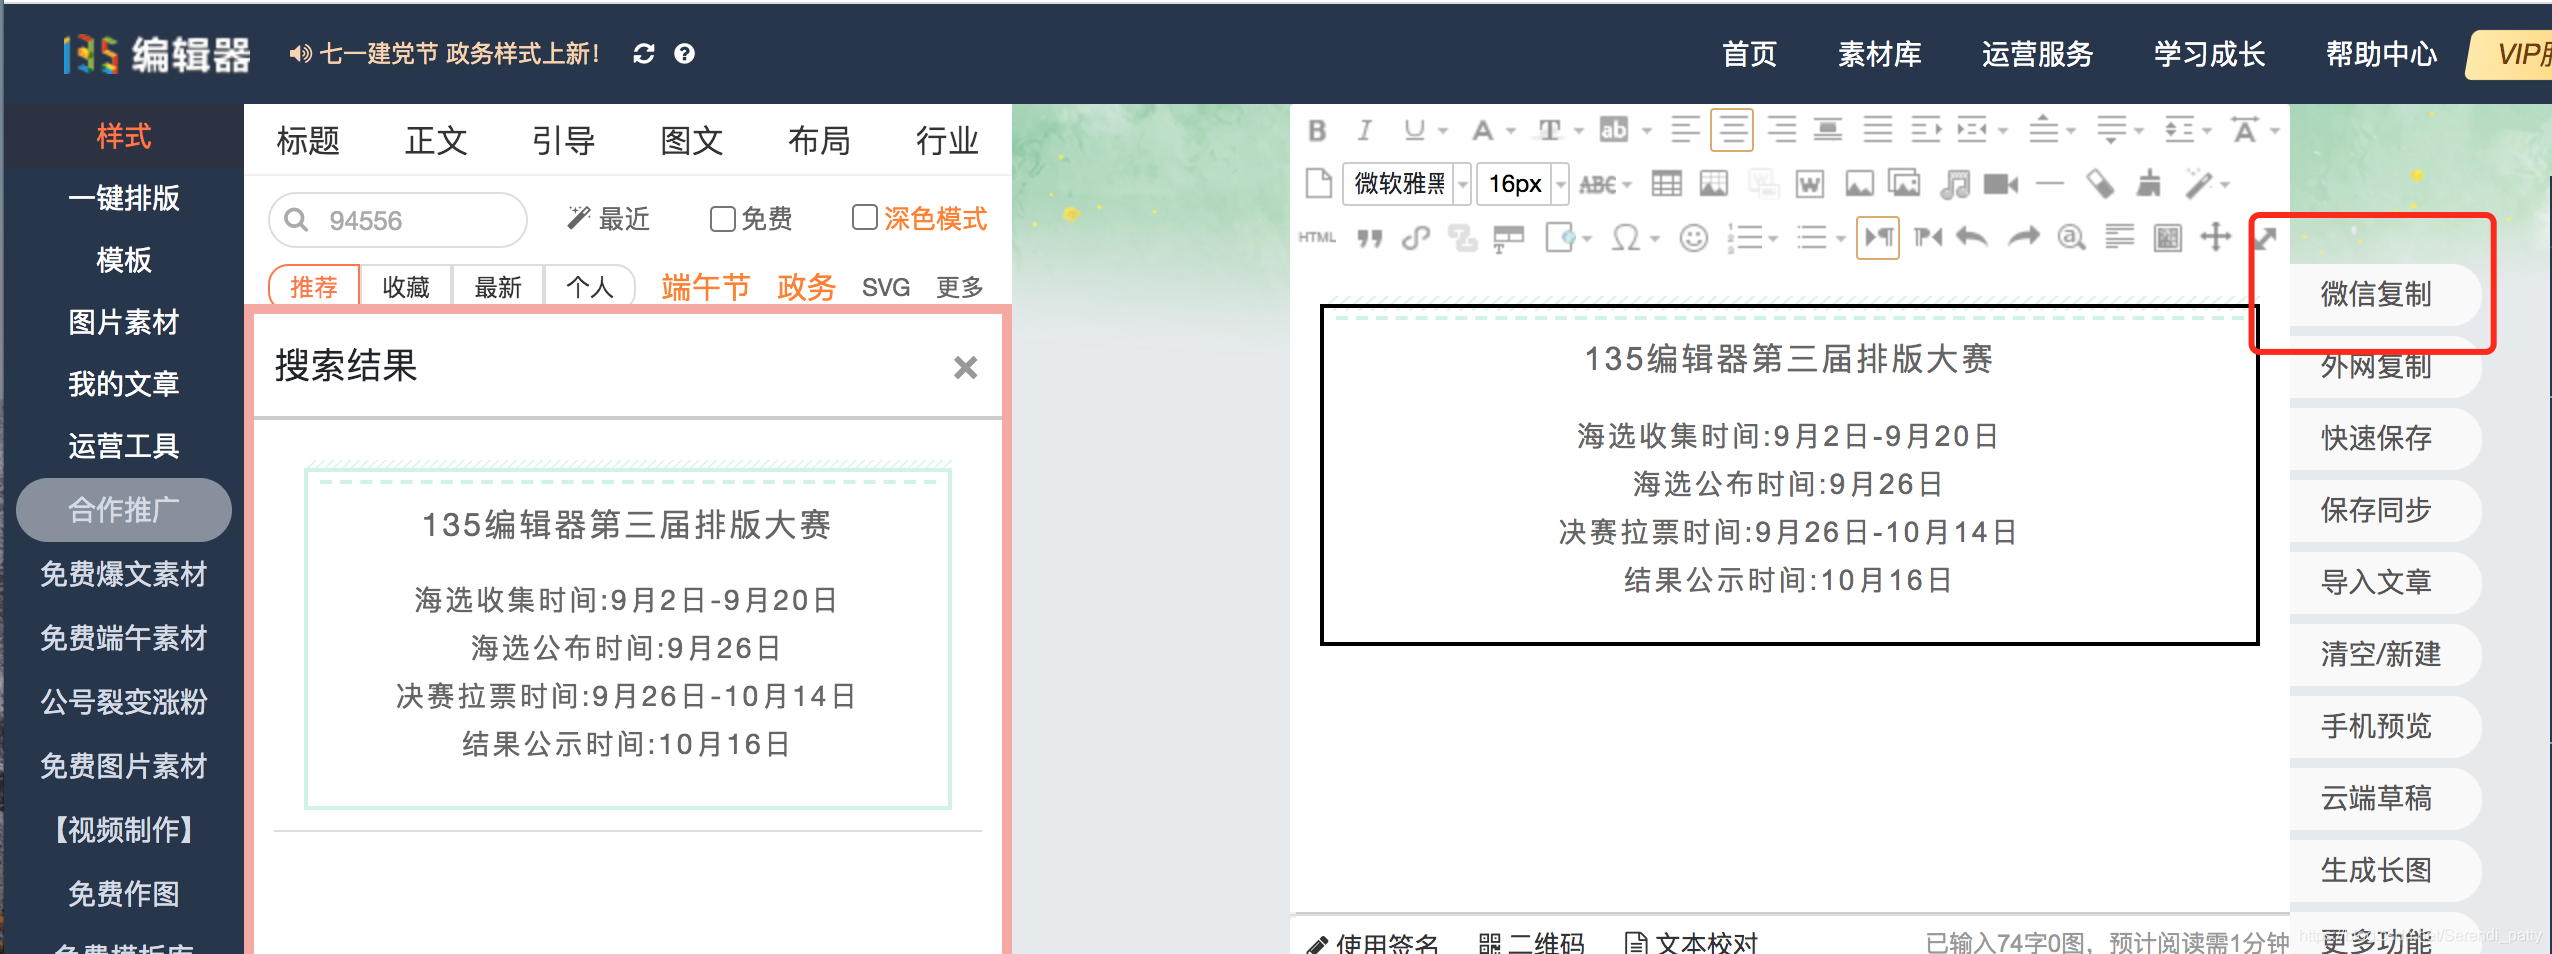Expand the text color dropdown arrow
Screen dimensions: 2552x954
pos(1511,130)
